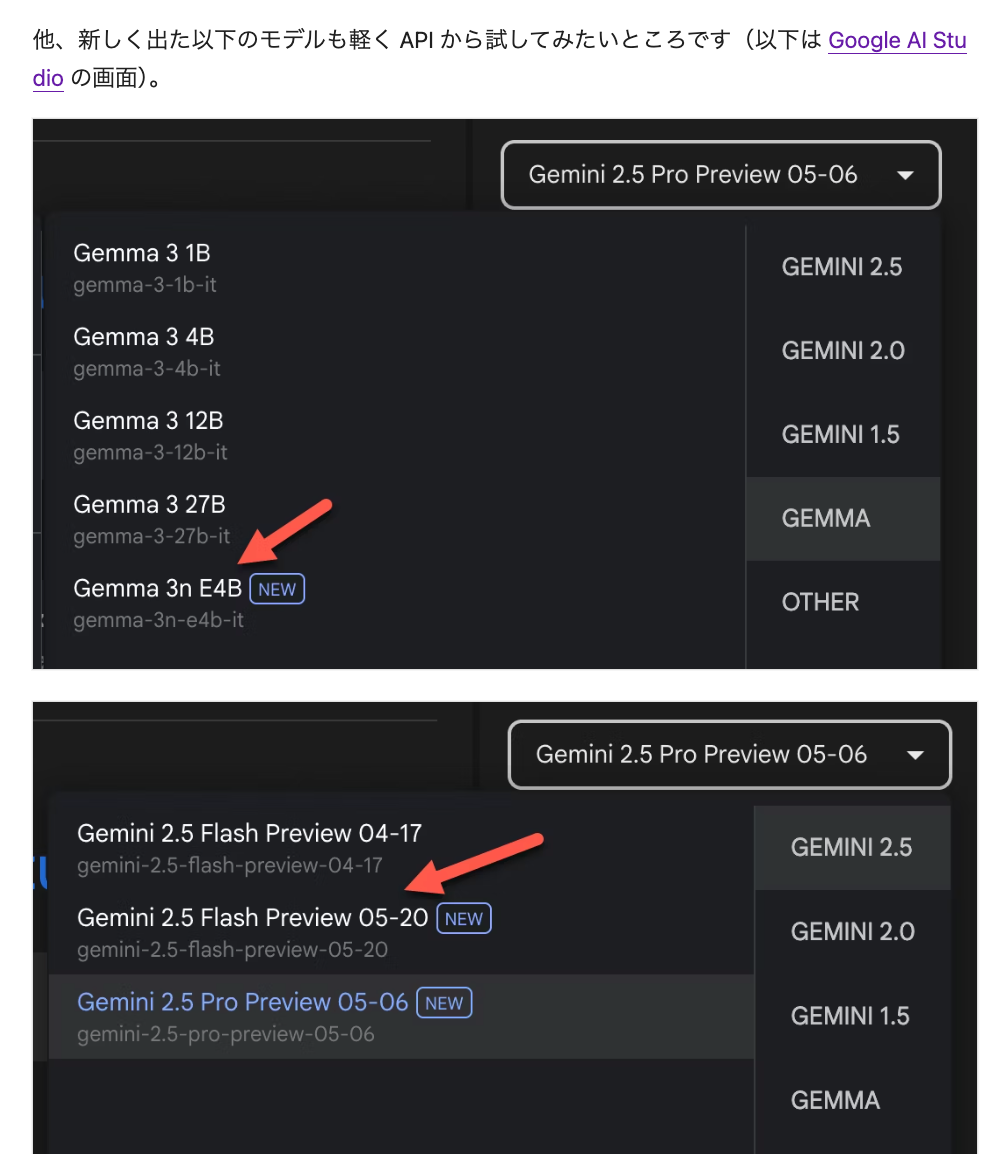Open the Google AI Studio link
1000x1154 pixels.
point(897,41)
